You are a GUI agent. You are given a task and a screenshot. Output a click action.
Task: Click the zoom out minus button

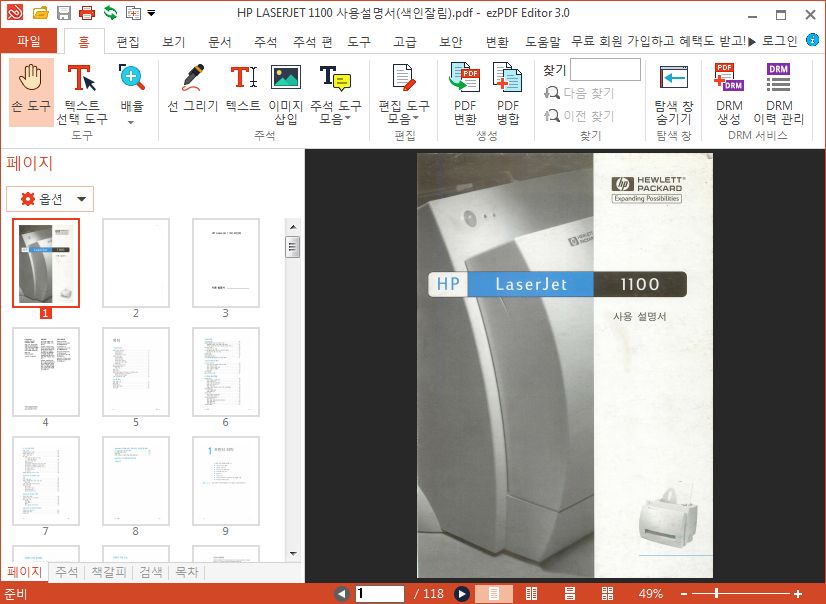pos(684,594)
